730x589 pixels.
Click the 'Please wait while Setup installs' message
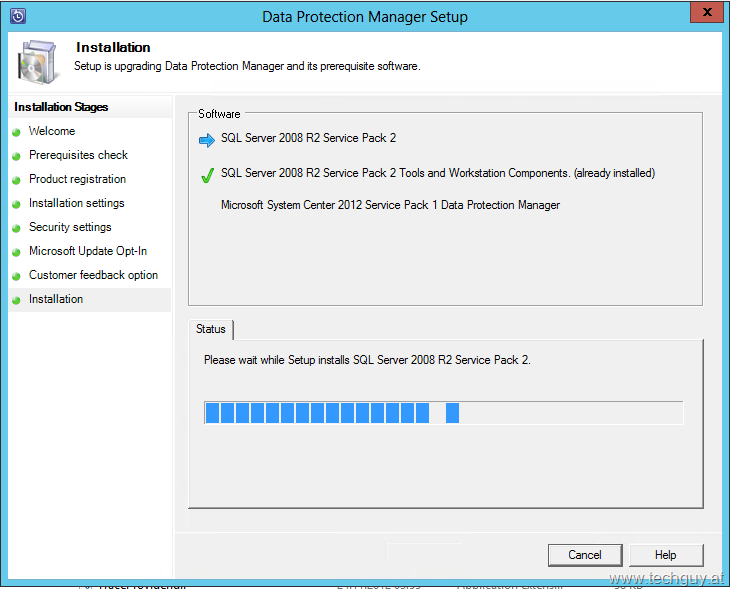(x=367, y=360)
